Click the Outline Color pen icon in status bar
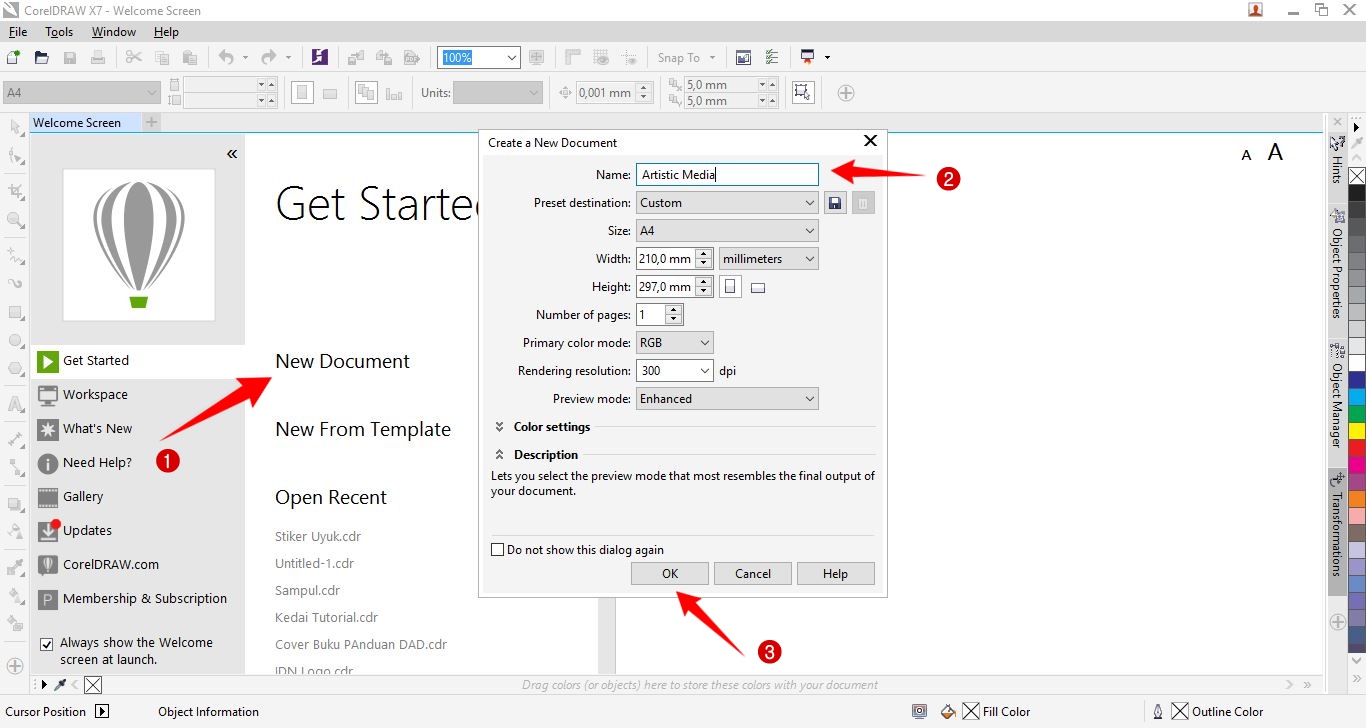 [x=1158, y=712]
